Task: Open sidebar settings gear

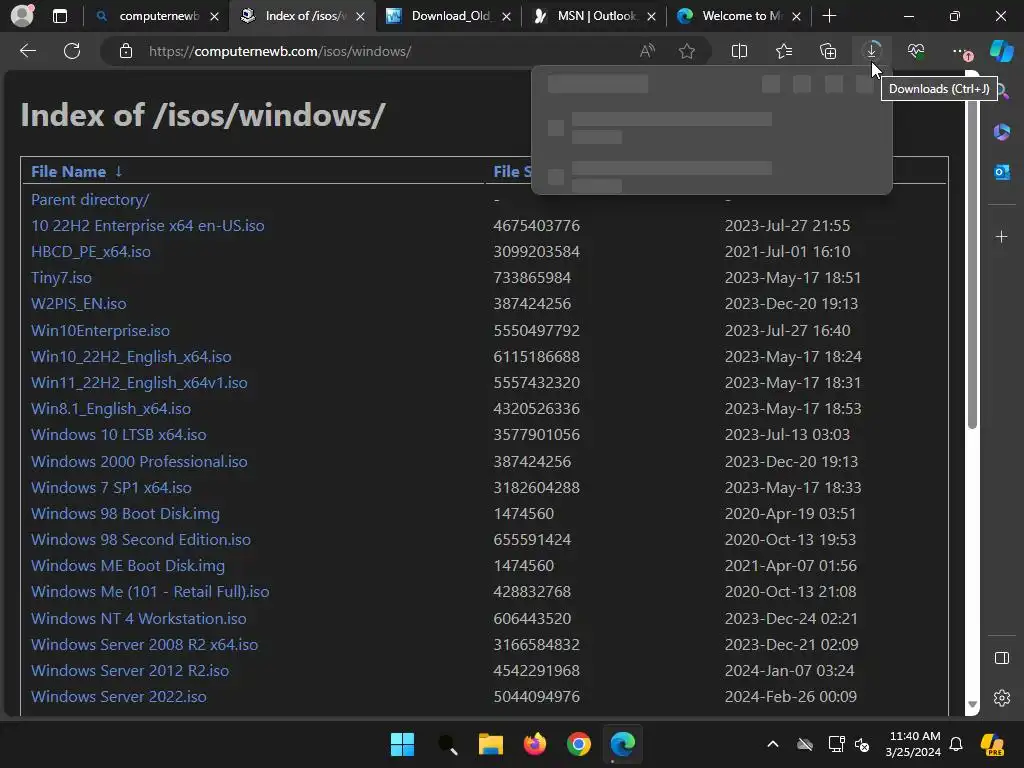Action: 1001,698
